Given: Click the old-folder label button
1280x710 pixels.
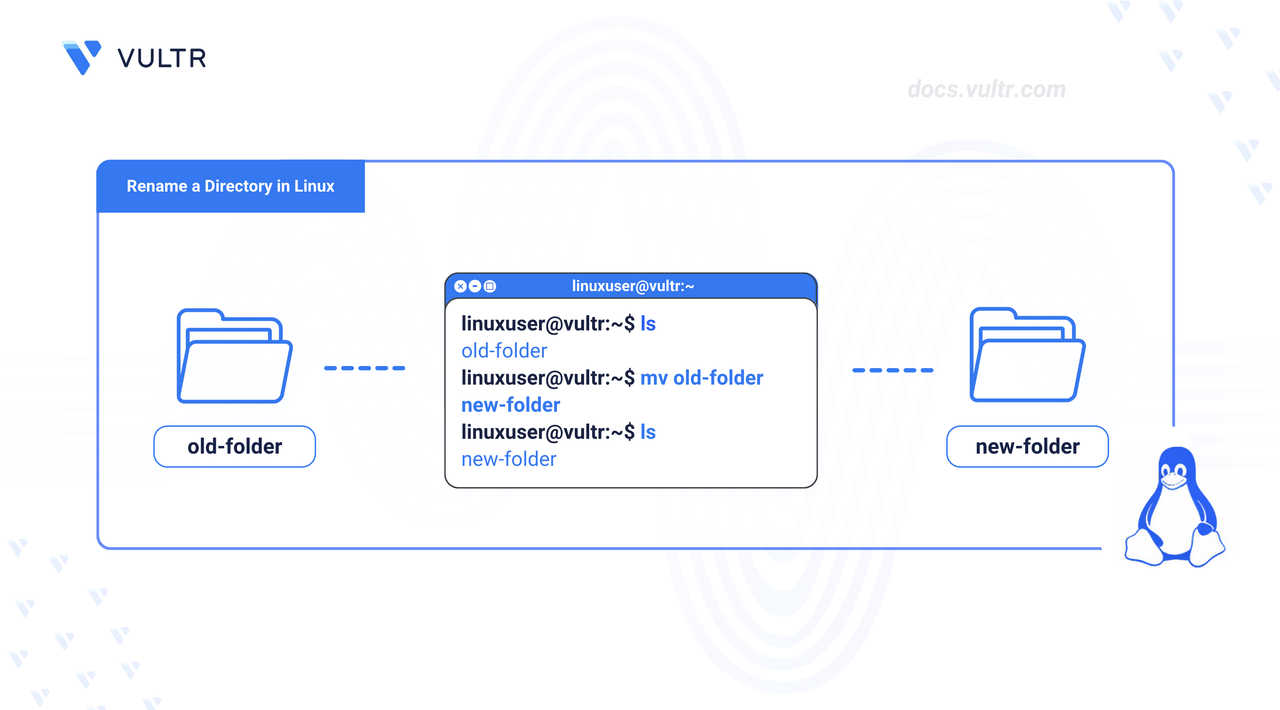Looking at the screenshot, I should (234, 447).
